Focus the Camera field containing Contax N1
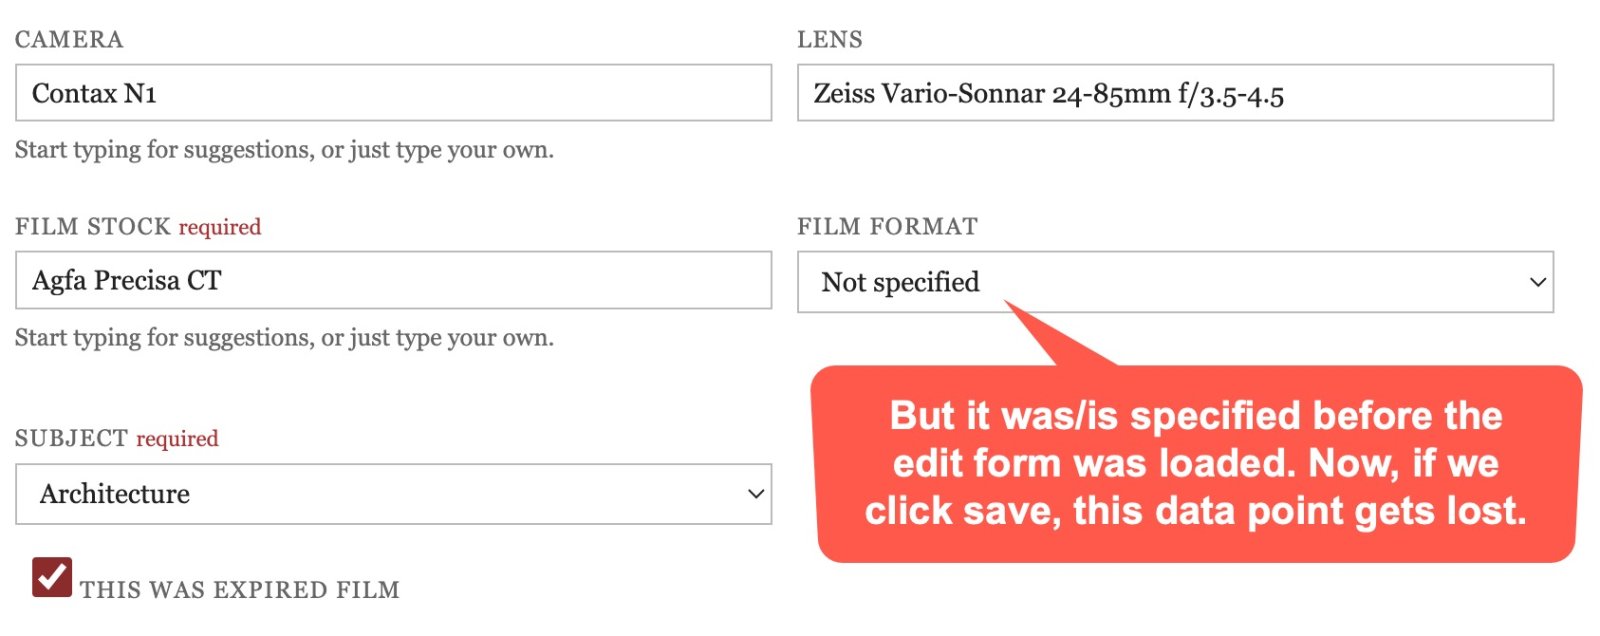 point(393,93)
